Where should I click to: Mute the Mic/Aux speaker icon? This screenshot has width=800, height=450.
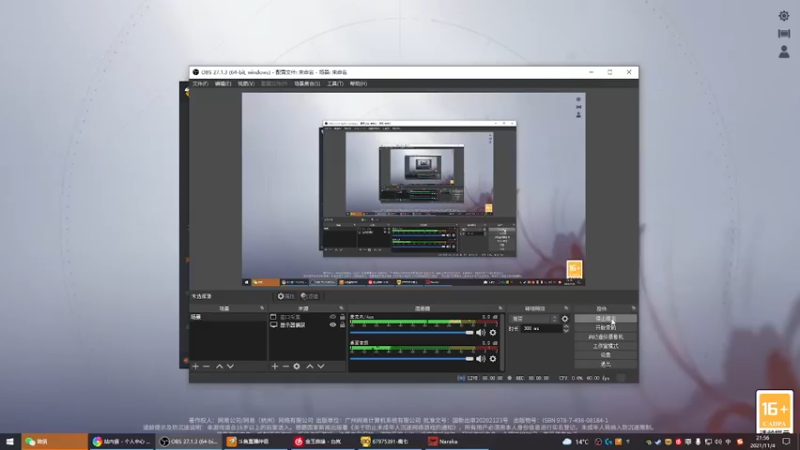click(x=481, y=333)
